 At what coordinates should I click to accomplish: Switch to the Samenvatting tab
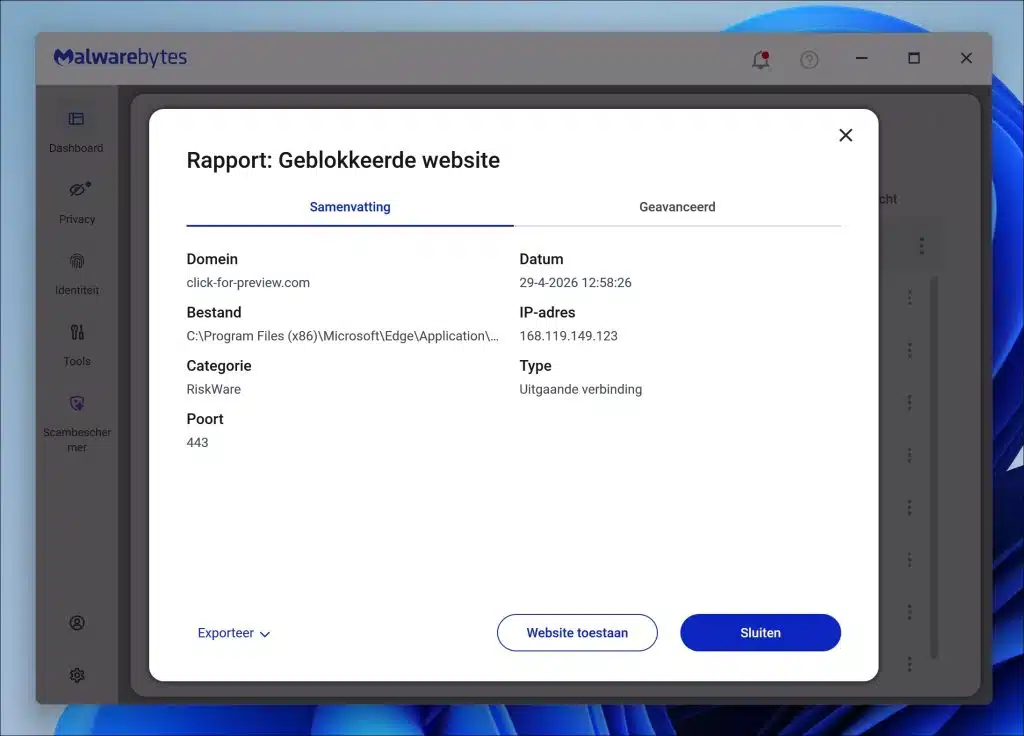pyautogui.click(x=350, y=207)
